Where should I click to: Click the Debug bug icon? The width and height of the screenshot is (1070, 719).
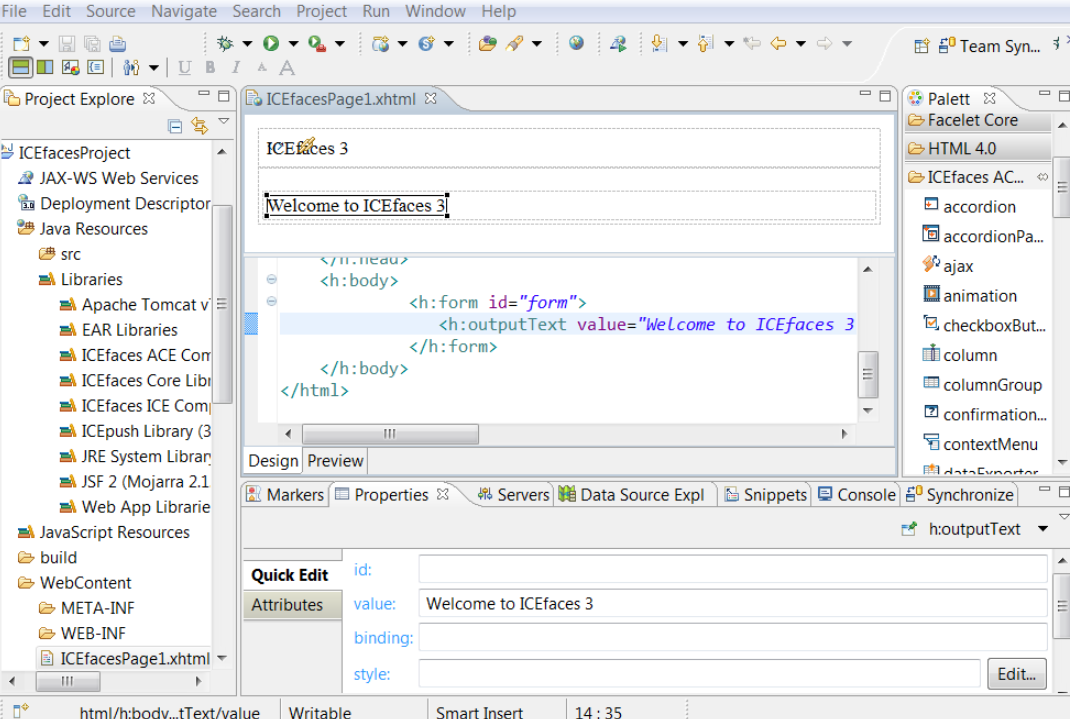point(225,44)
